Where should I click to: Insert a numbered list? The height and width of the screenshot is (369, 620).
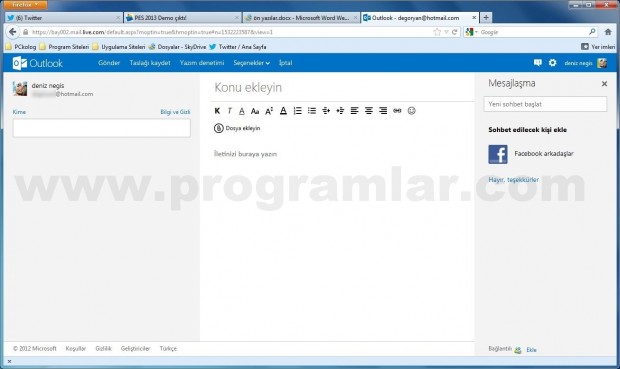tap(297, 111)
